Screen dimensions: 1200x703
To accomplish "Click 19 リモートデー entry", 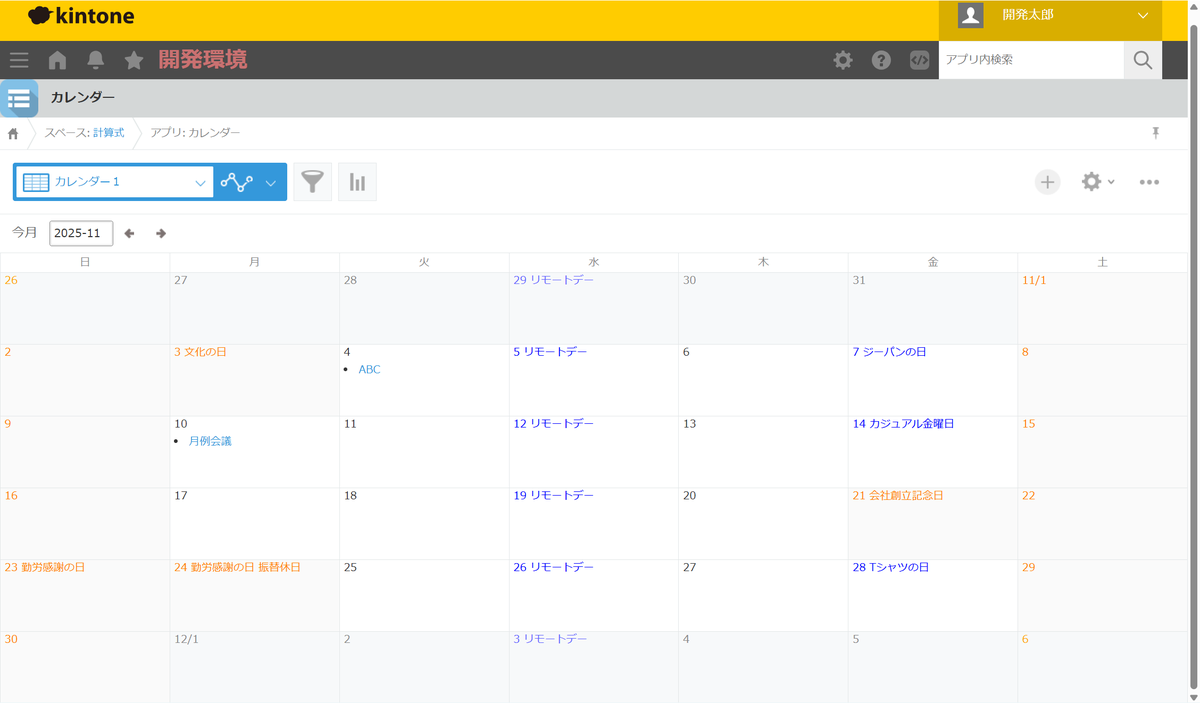I will pos(553,496).
